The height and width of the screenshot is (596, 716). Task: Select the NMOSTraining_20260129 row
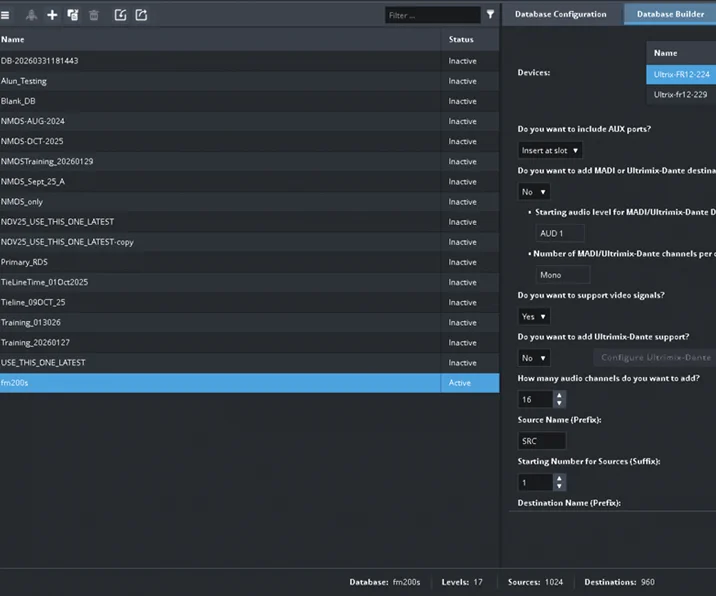(249, 161)
